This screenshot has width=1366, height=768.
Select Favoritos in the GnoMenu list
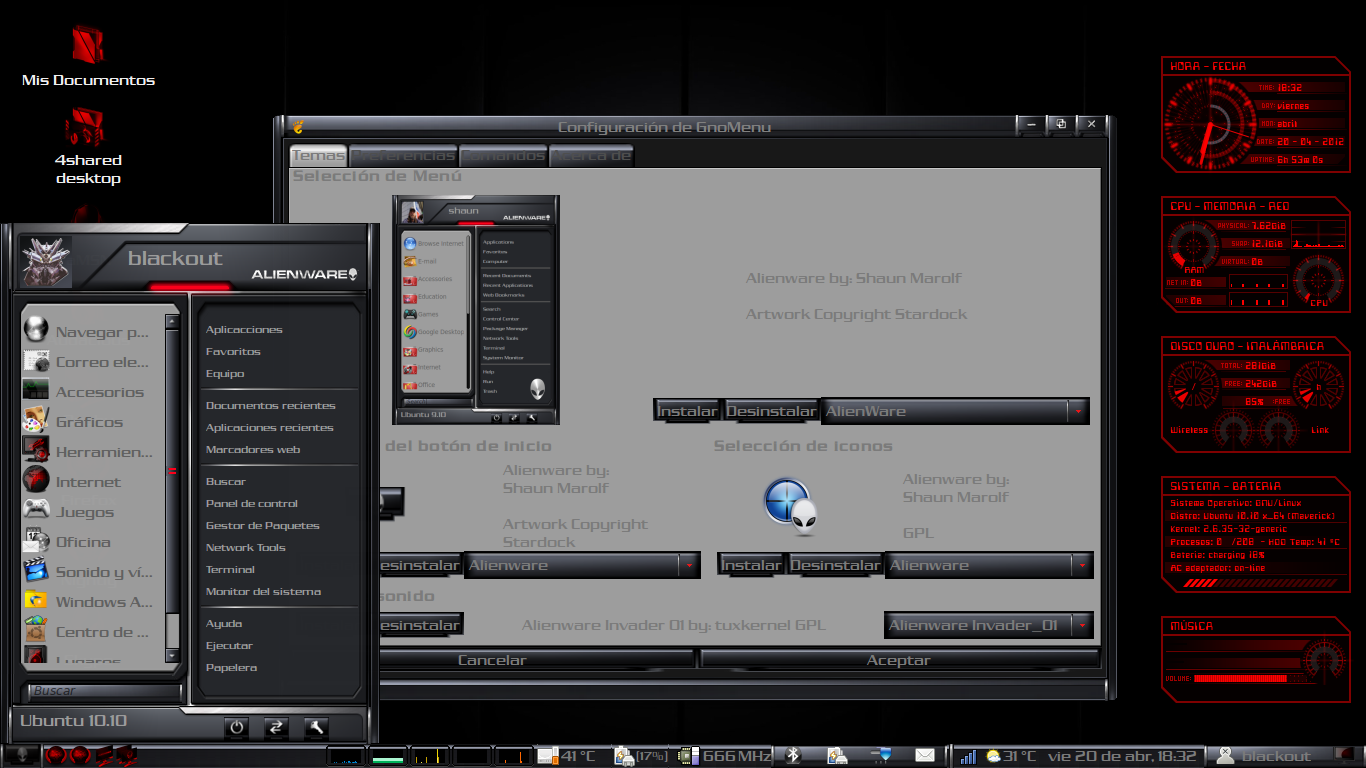click(233, 352)
